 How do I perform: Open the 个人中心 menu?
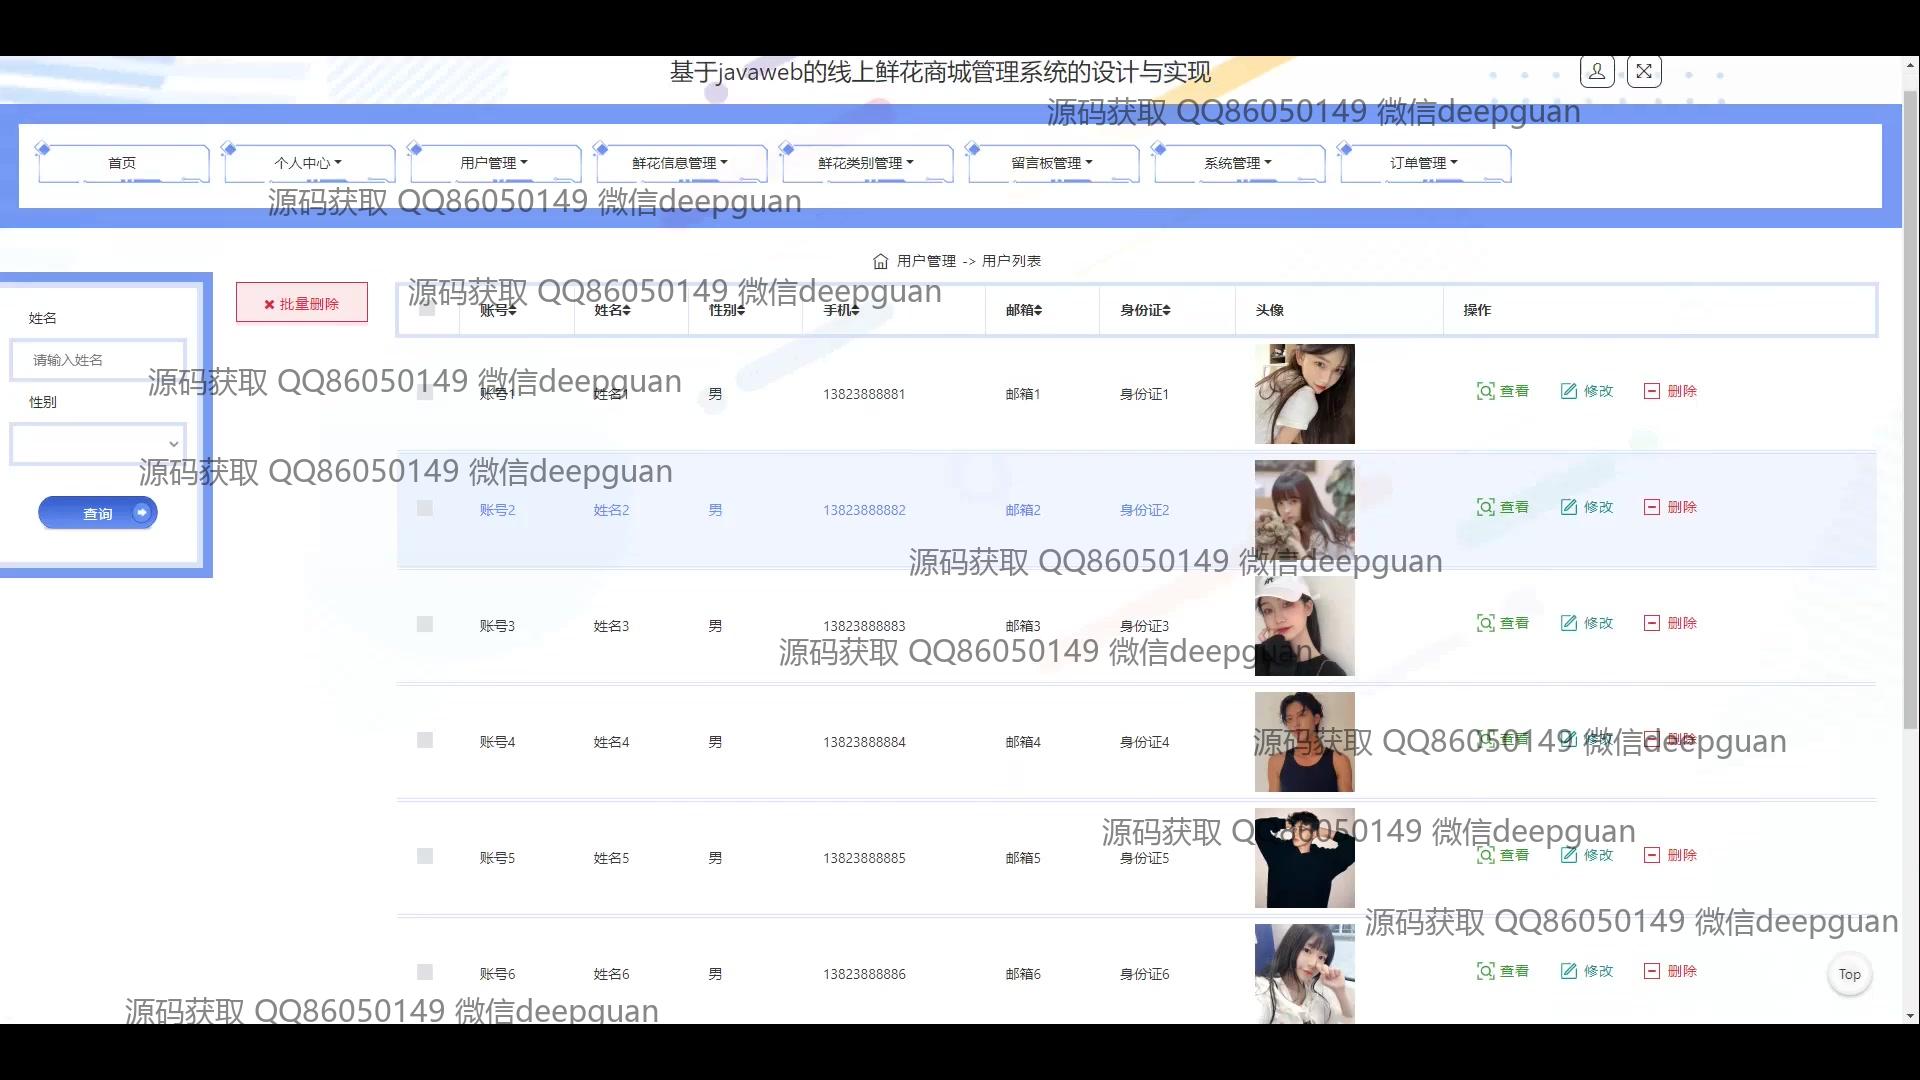coord(308,162)
